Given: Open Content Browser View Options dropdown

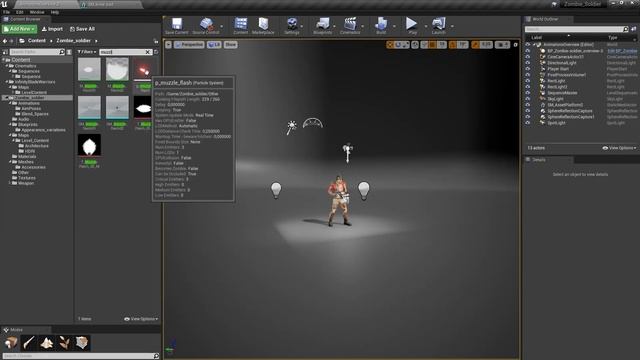Looking at the screenshot, I should tap(141, 319).
